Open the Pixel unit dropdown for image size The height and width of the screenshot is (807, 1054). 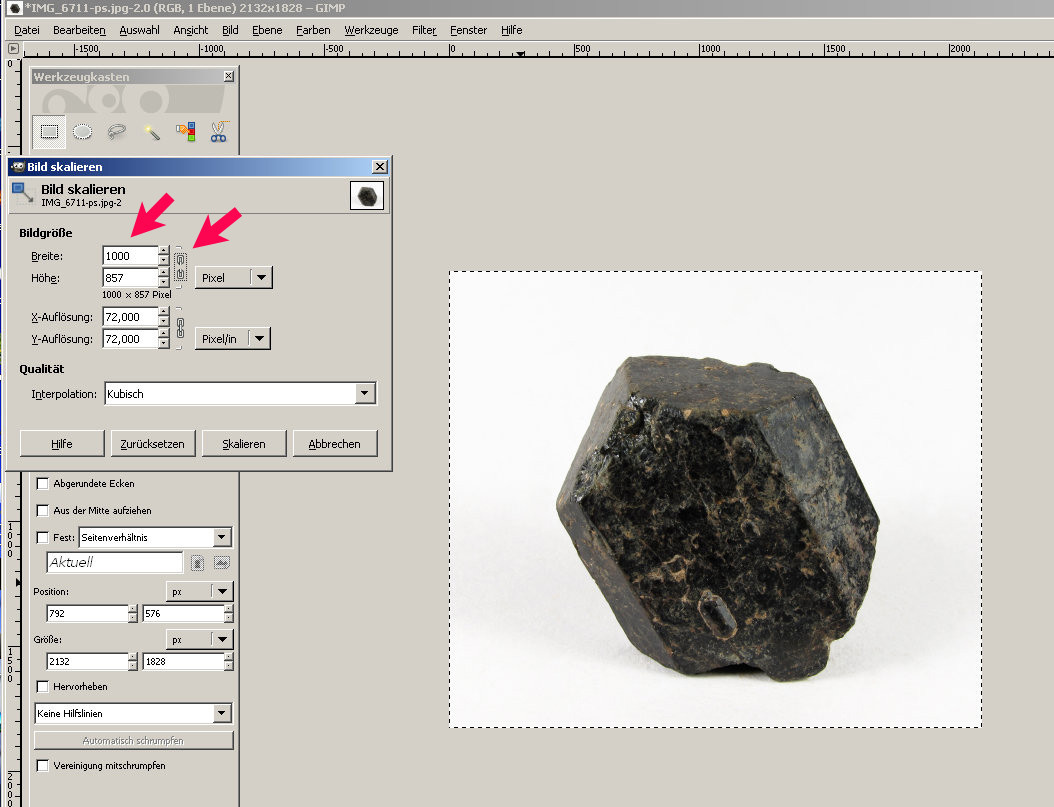click(x=233, y=278)
